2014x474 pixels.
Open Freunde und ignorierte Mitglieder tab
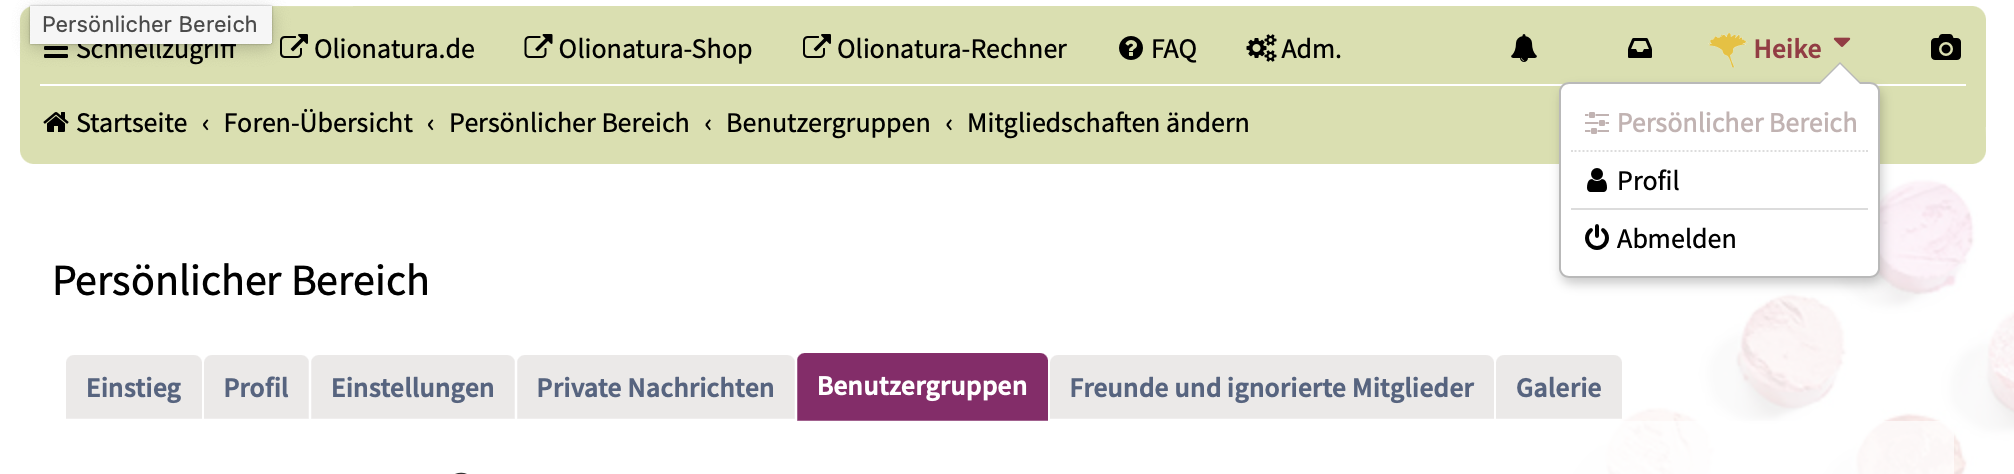tap(1271, 387)
